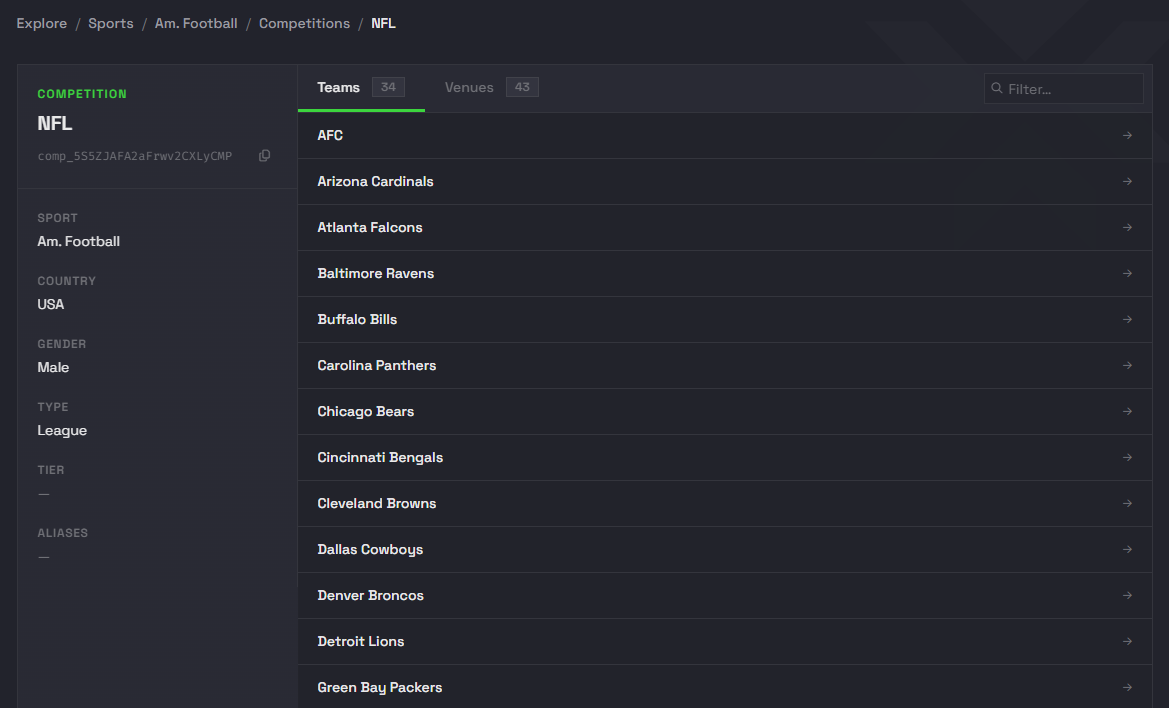1169x708 pixels.
Task: Open the Baltimore Ravens team
Action: [x=725, y=274]
